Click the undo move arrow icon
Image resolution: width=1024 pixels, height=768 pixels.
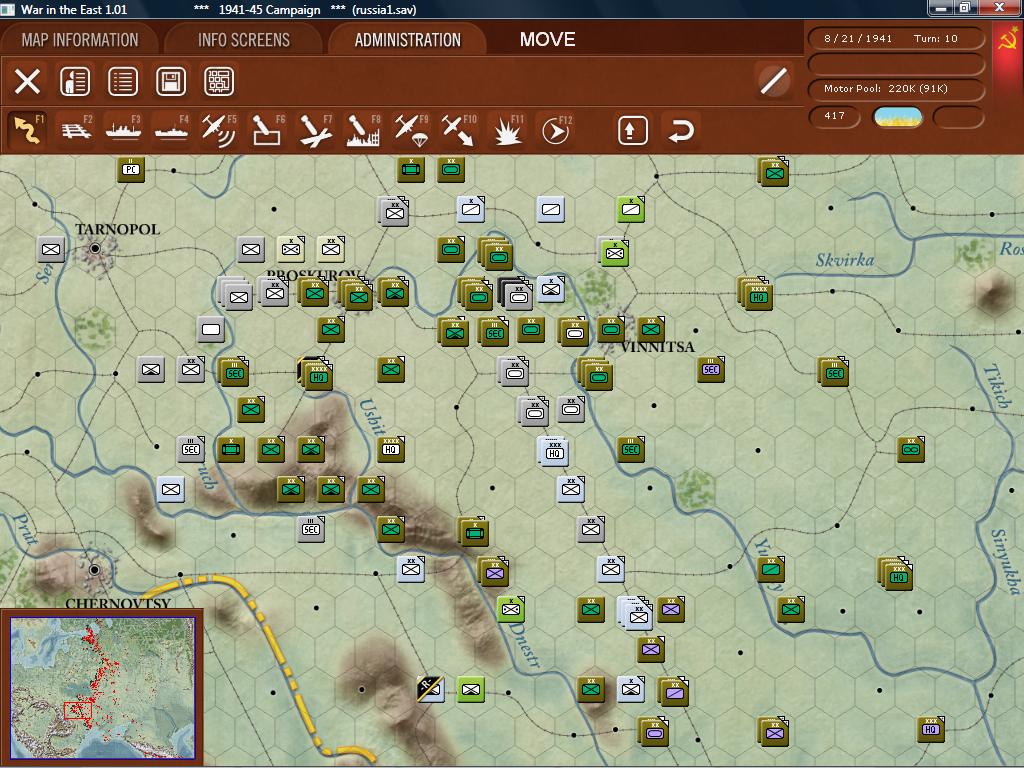(680, 130)
